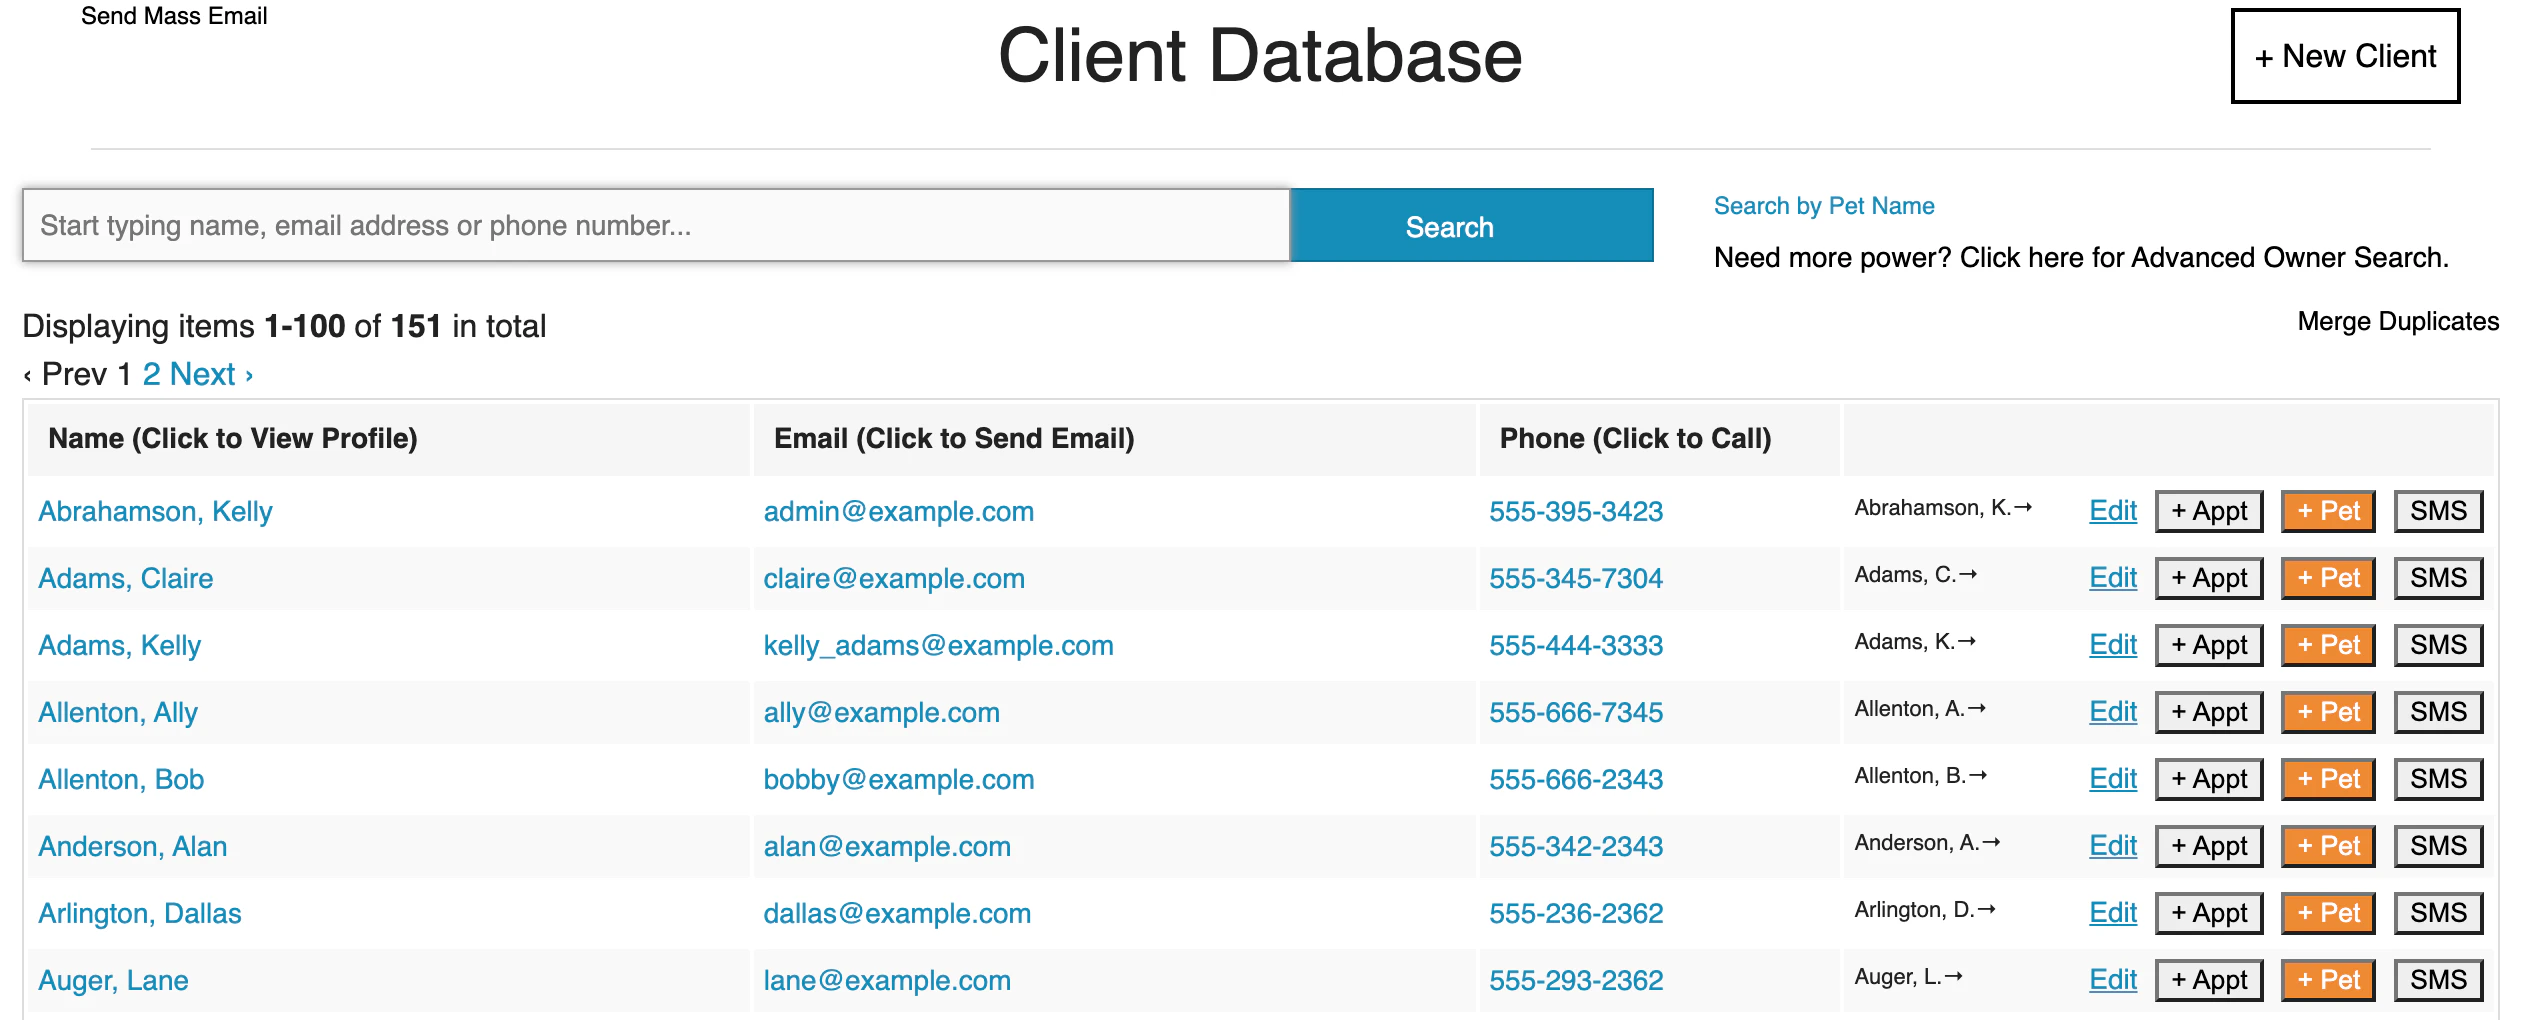Call 555-395-3423

pyautogui.click(x=1575, y=511)
